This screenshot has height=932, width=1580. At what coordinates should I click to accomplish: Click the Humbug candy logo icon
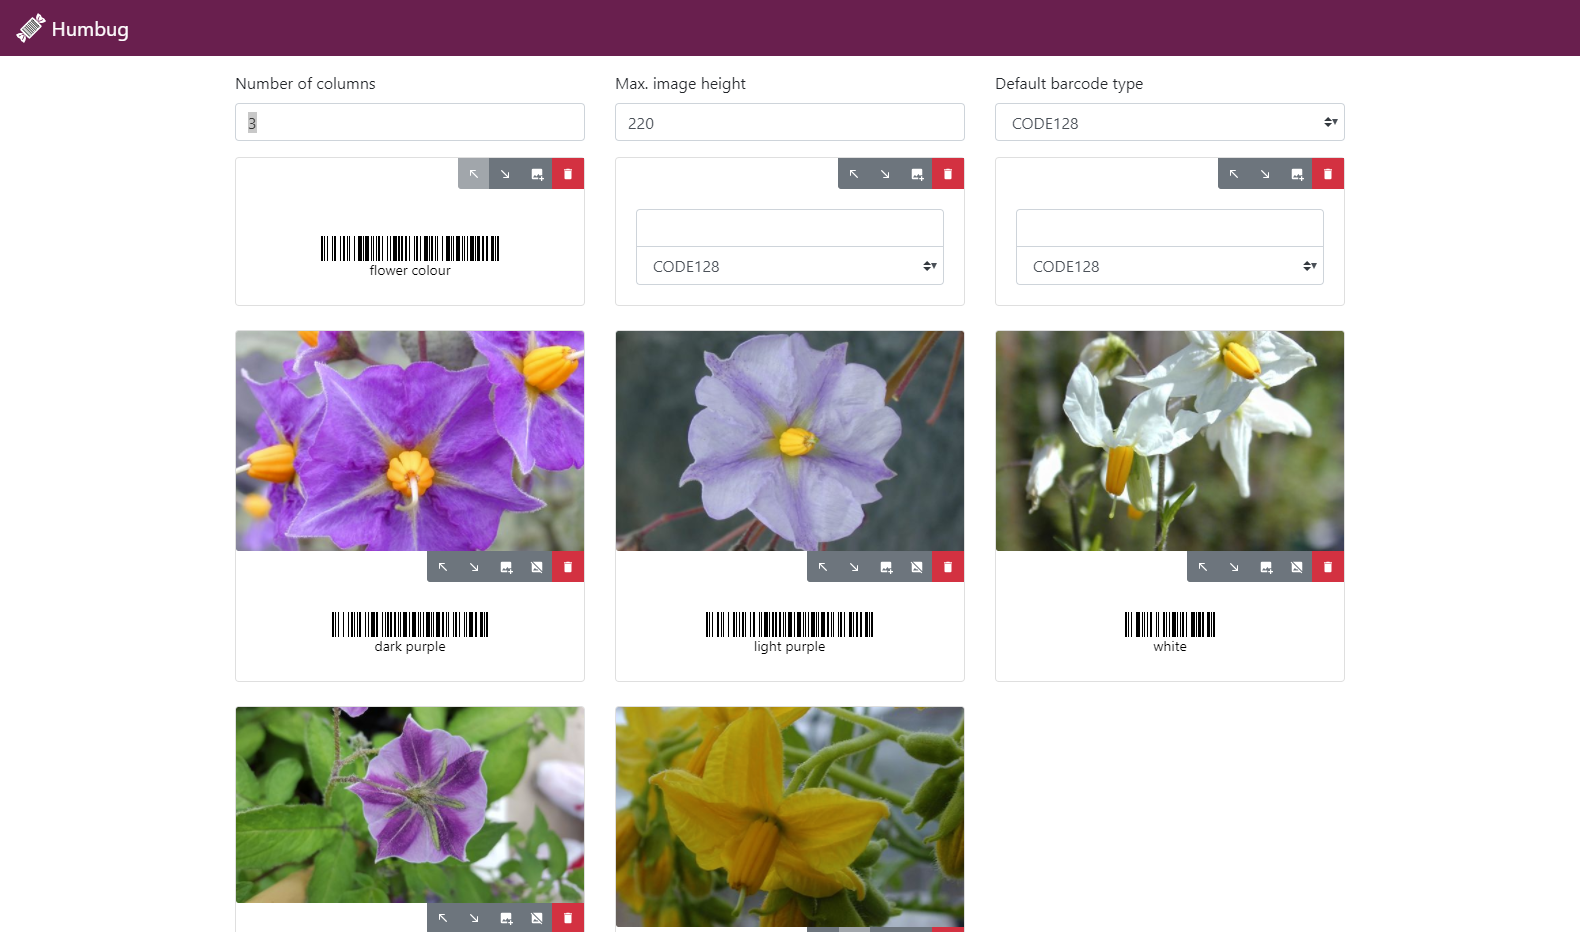click(x=30, y=28)
